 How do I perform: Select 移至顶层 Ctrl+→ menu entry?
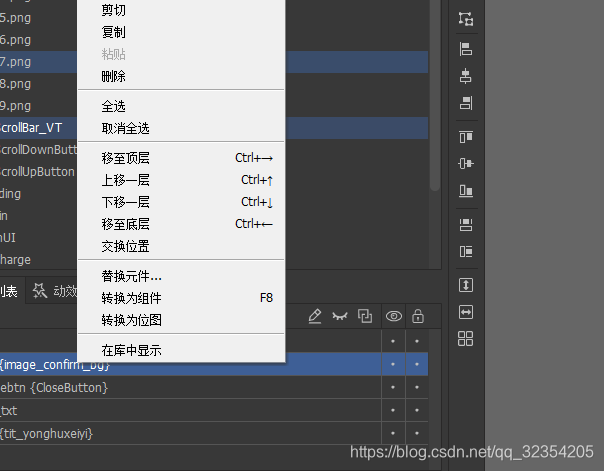coord(181,158)
